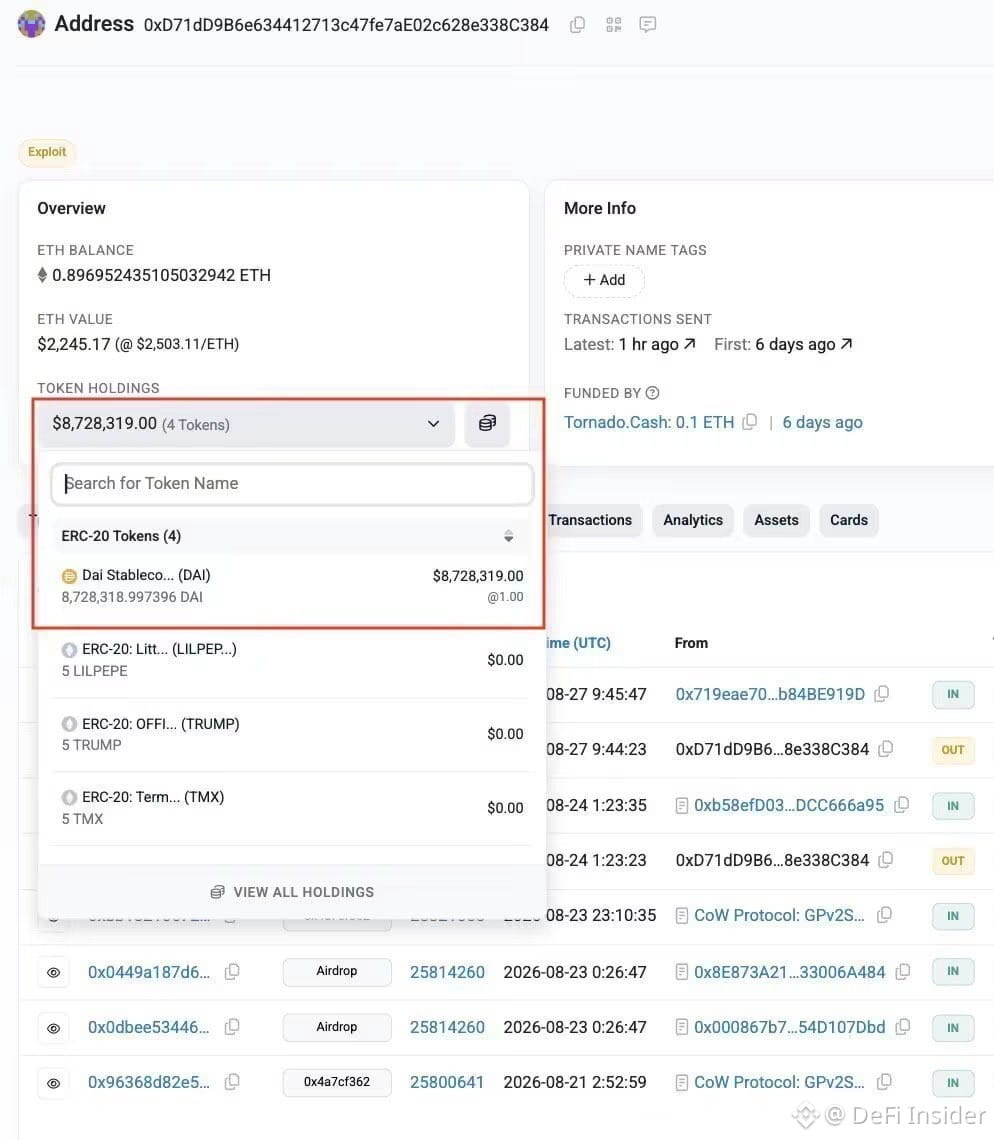Open CoW Protocol address in the 08-21 2:52:59 row
This screenshot has width=994, height=1140.
[779, 1083]
